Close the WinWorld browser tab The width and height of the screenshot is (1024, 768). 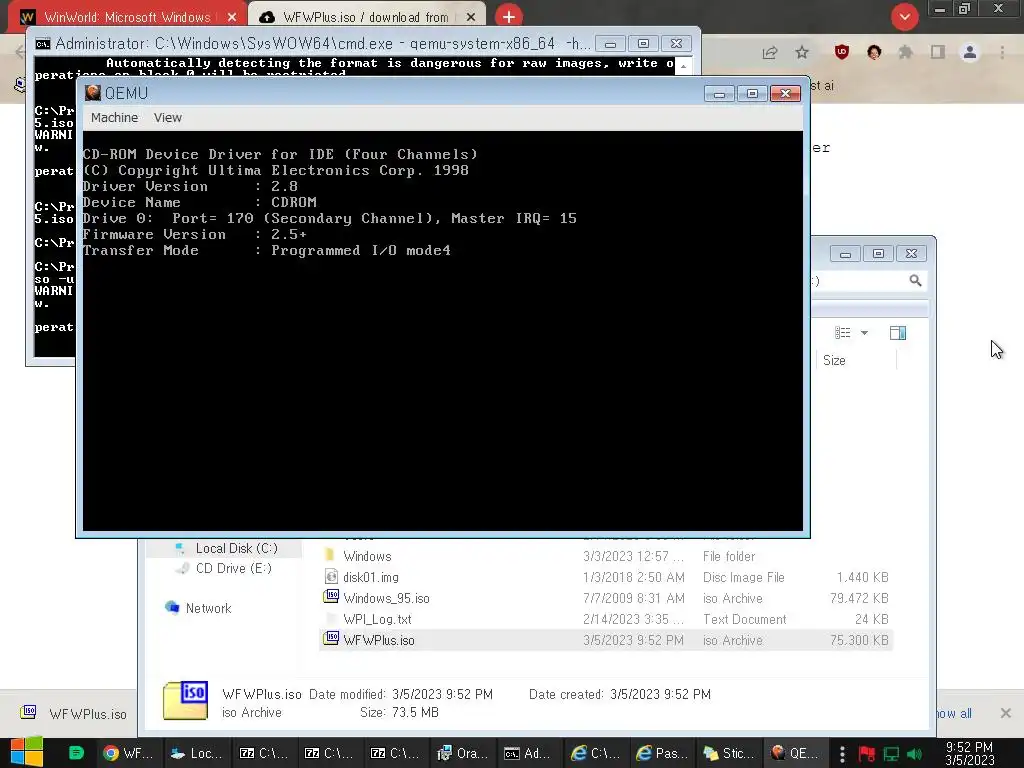coord(232,18)
